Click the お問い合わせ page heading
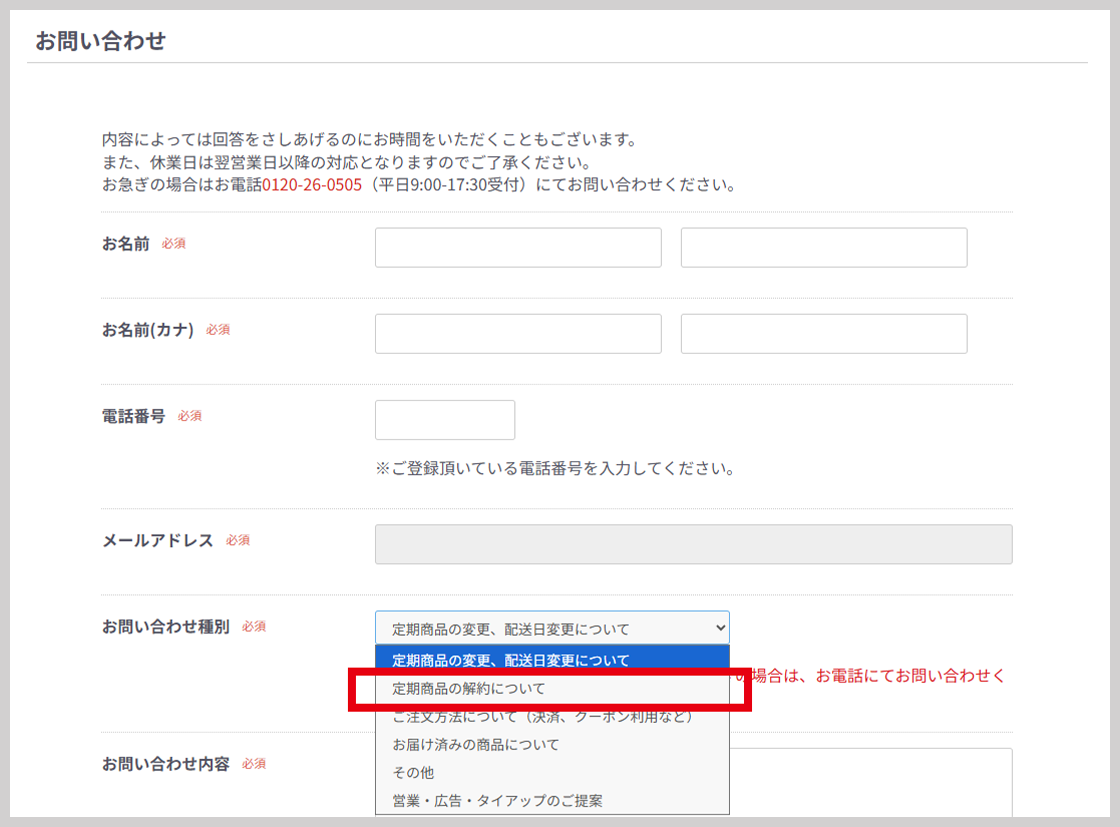Viewport: 1120px width, 827px height. coord(100,41)
